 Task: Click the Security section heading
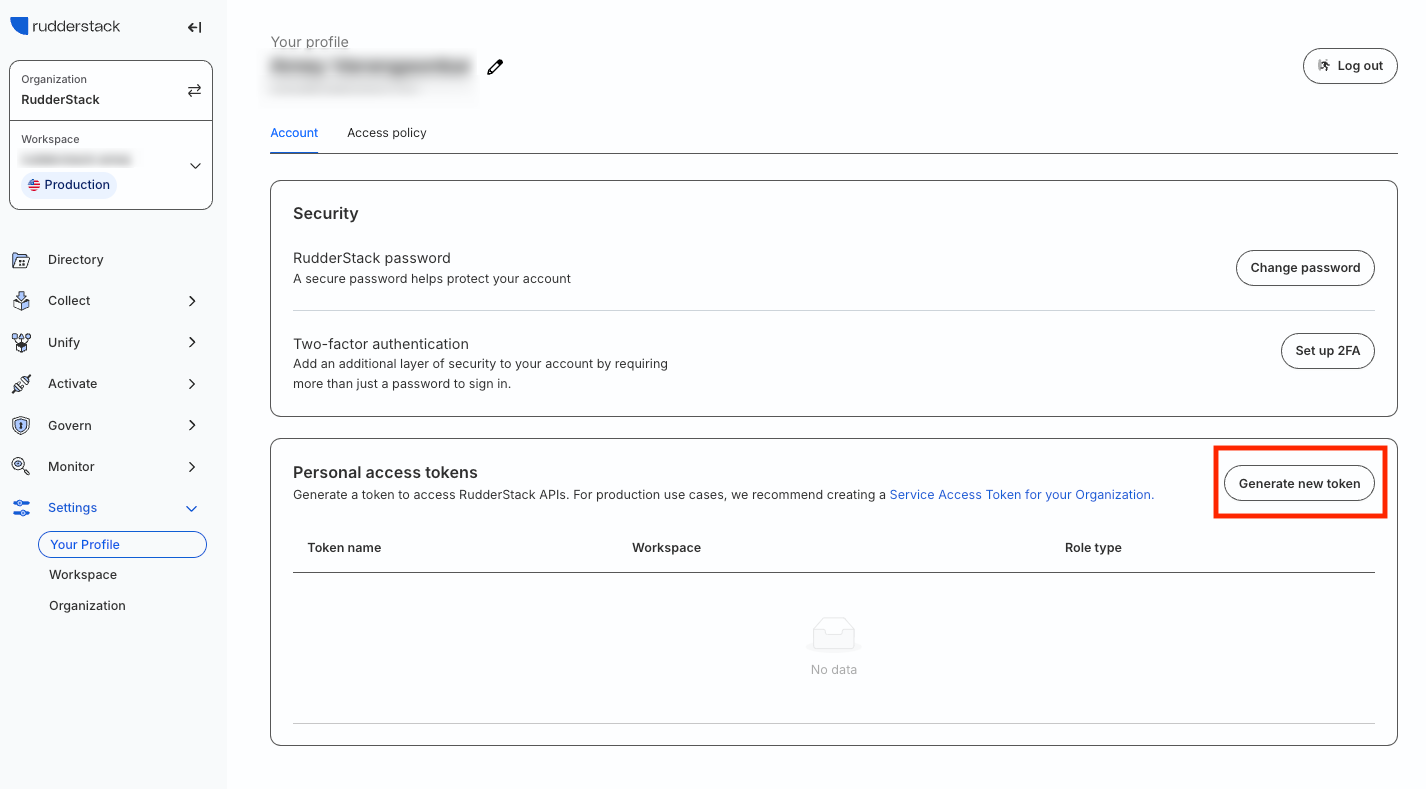coord(325,214)
